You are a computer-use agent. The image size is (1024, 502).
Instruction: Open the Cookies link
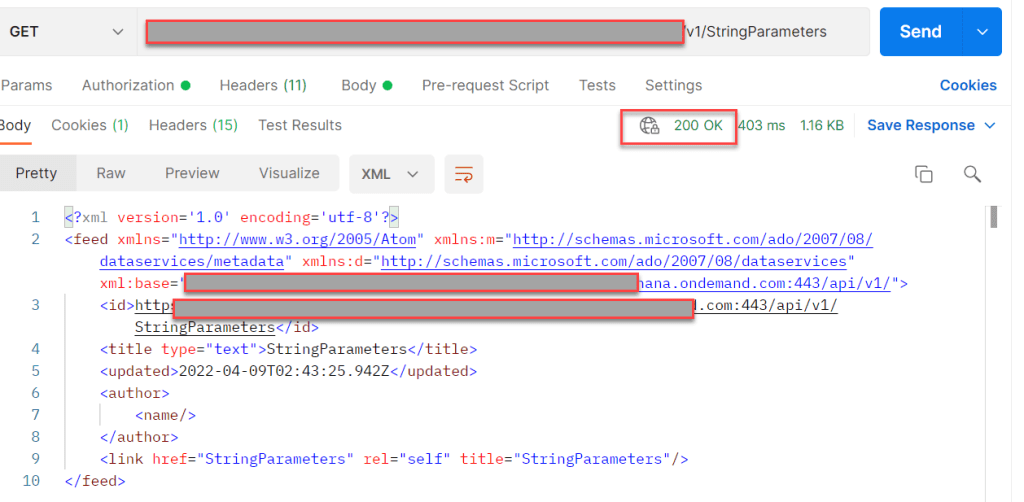point(967,85)
